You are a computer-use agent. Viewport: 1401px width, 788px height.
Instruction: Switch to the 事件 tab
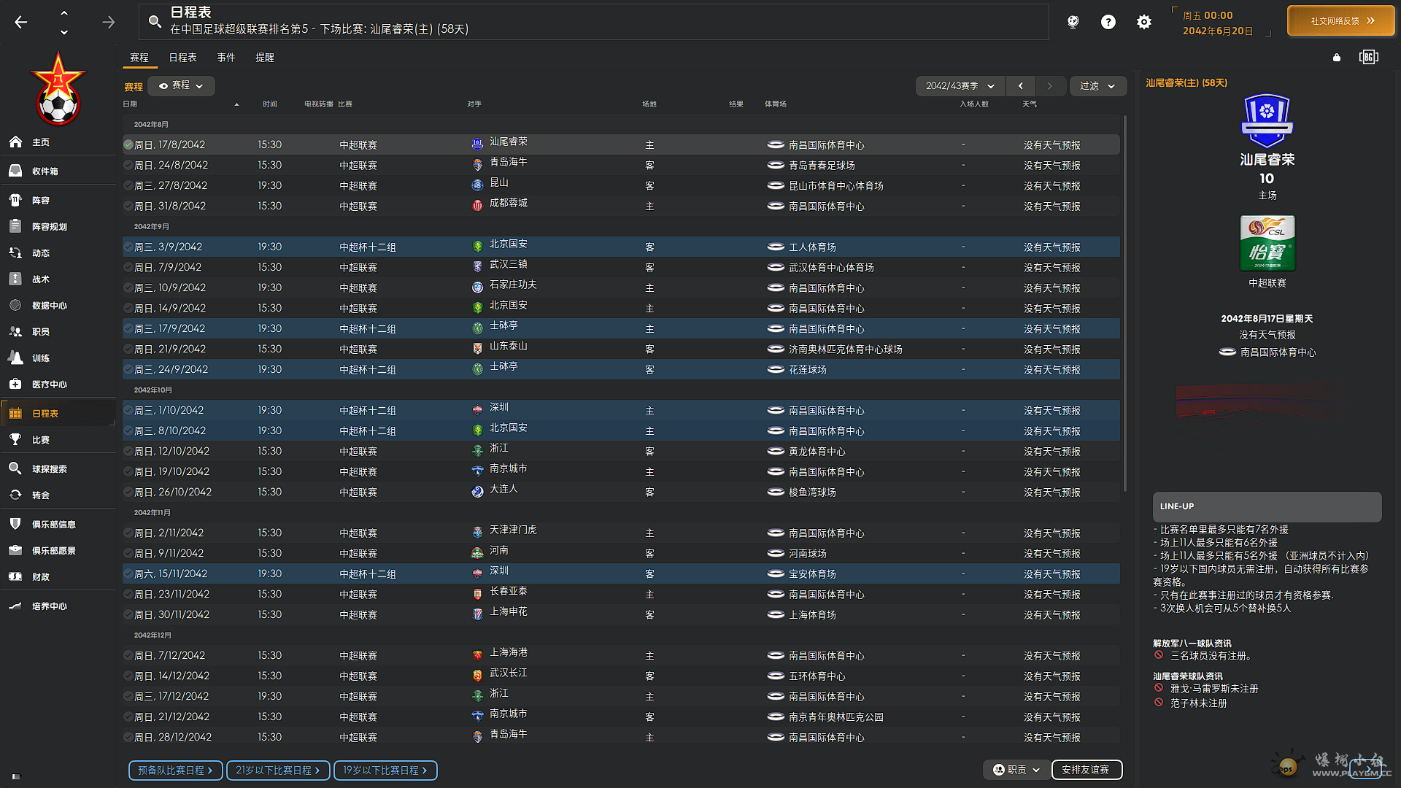coord(226,58)
